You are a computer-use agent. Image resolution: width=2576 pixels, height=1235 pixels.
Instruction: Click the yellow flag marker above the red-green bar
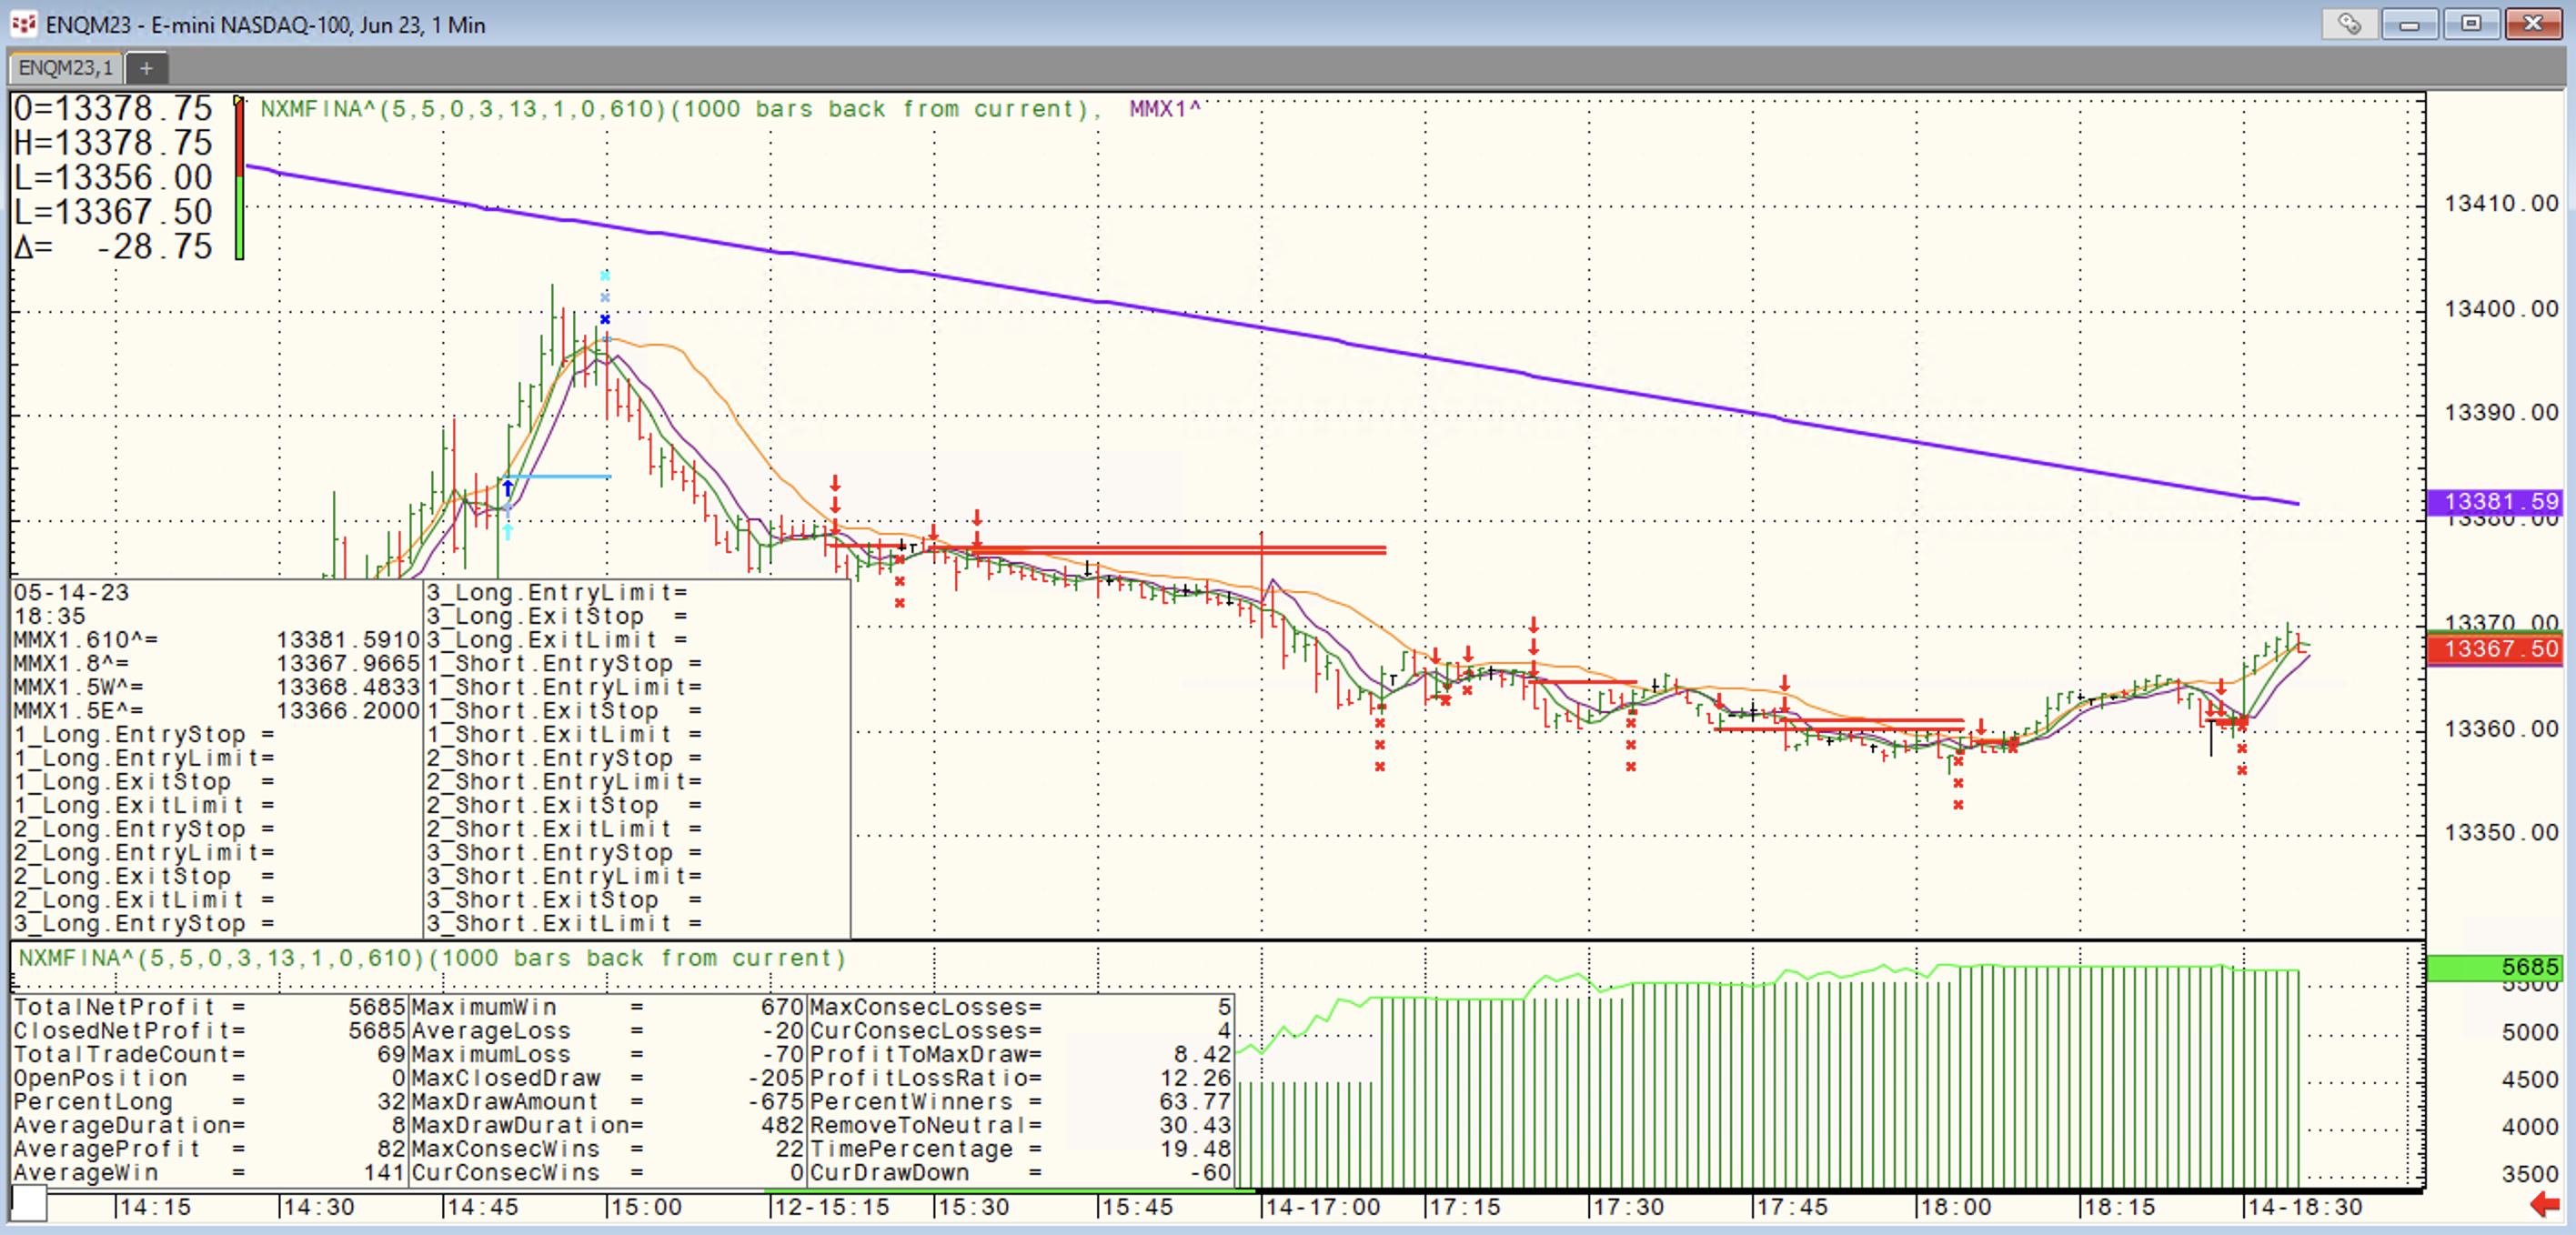click(238, 100)
